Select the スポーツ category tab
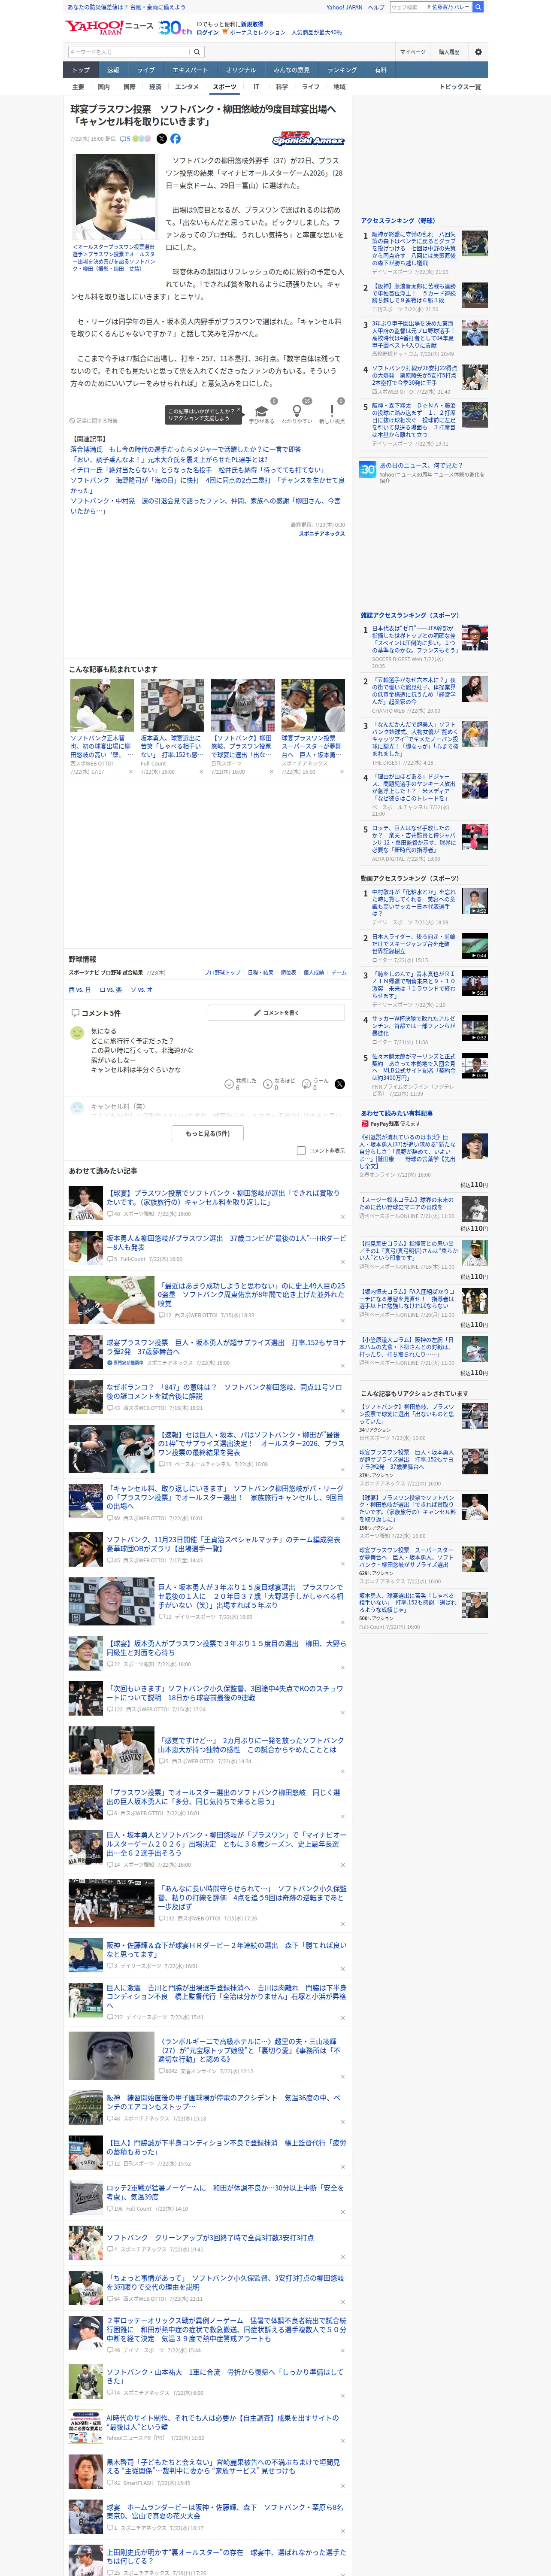 [x=225, y=87]
